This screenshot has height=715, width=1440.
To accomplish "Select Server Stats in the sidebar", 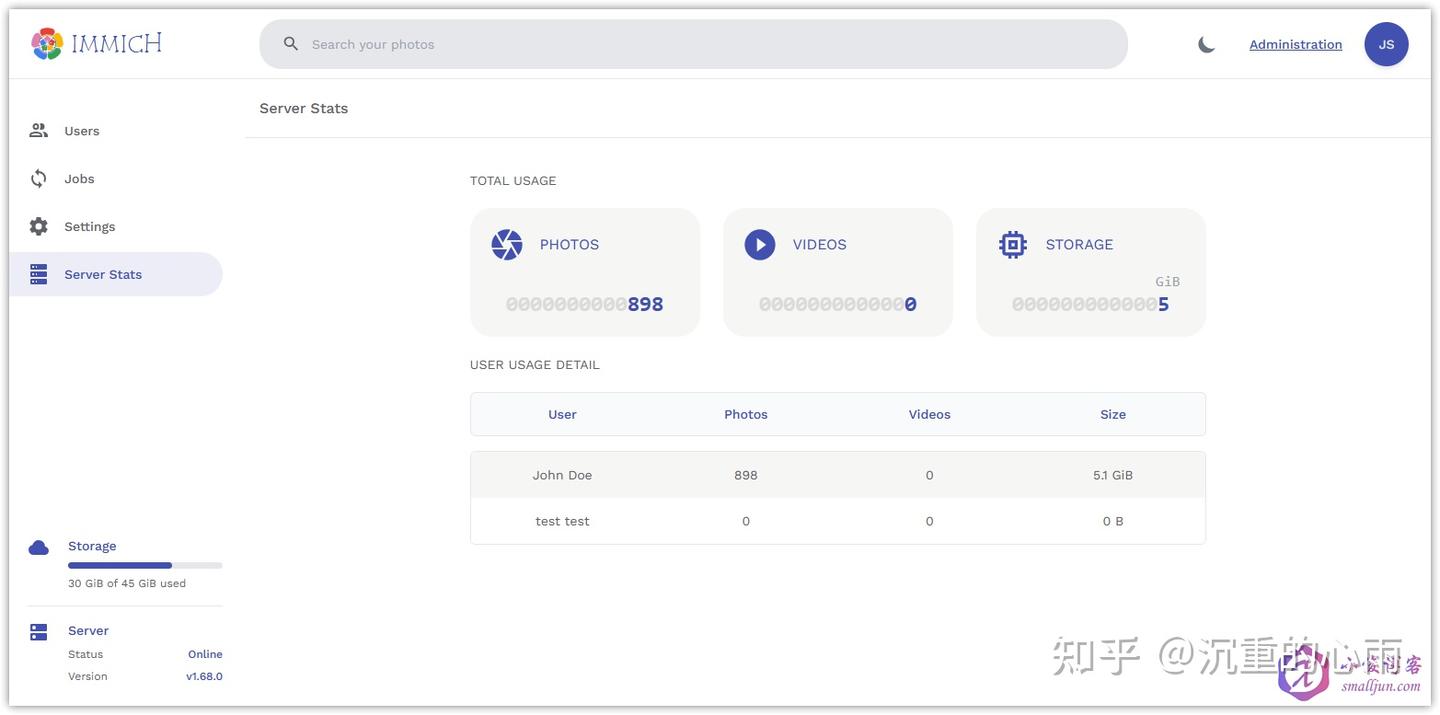I will point(103,274).
